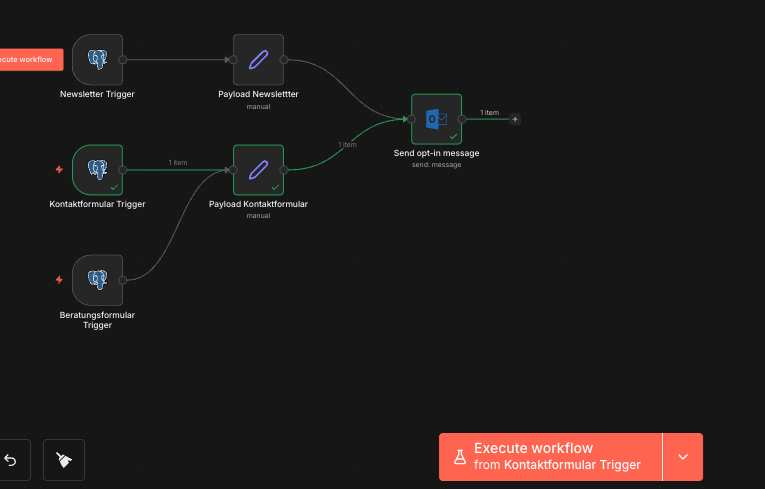The width and height of the screenshot is (765, 489).
Task: Click the partial Execute workflow button near Newsletter Trigger
Action: (x=31, y=60)
